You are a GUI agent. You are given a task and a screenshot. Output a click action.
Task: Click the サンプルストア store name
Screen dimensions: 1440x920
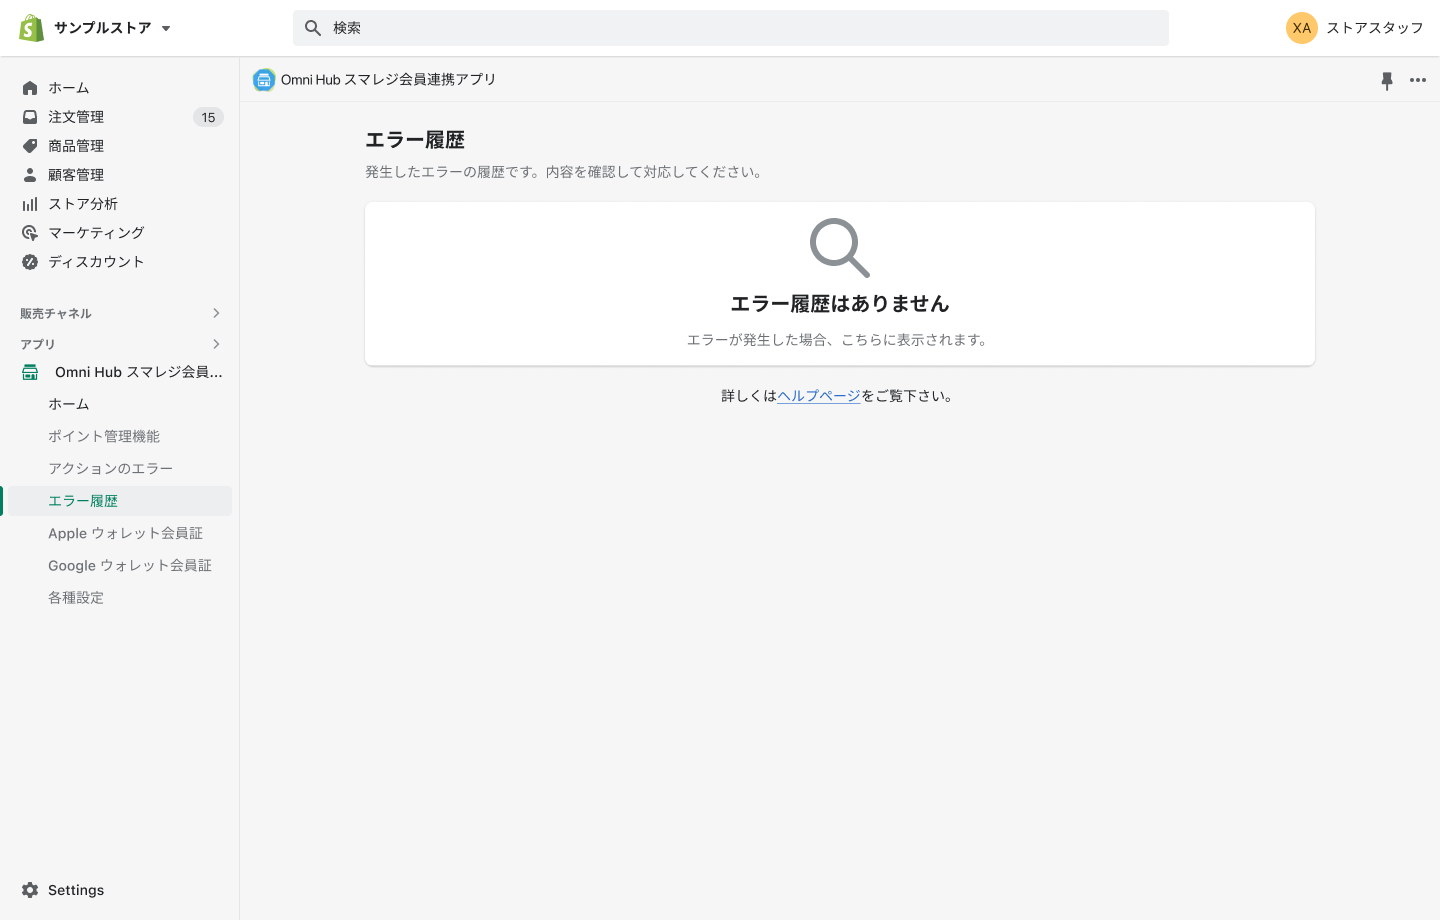point(102,28)
